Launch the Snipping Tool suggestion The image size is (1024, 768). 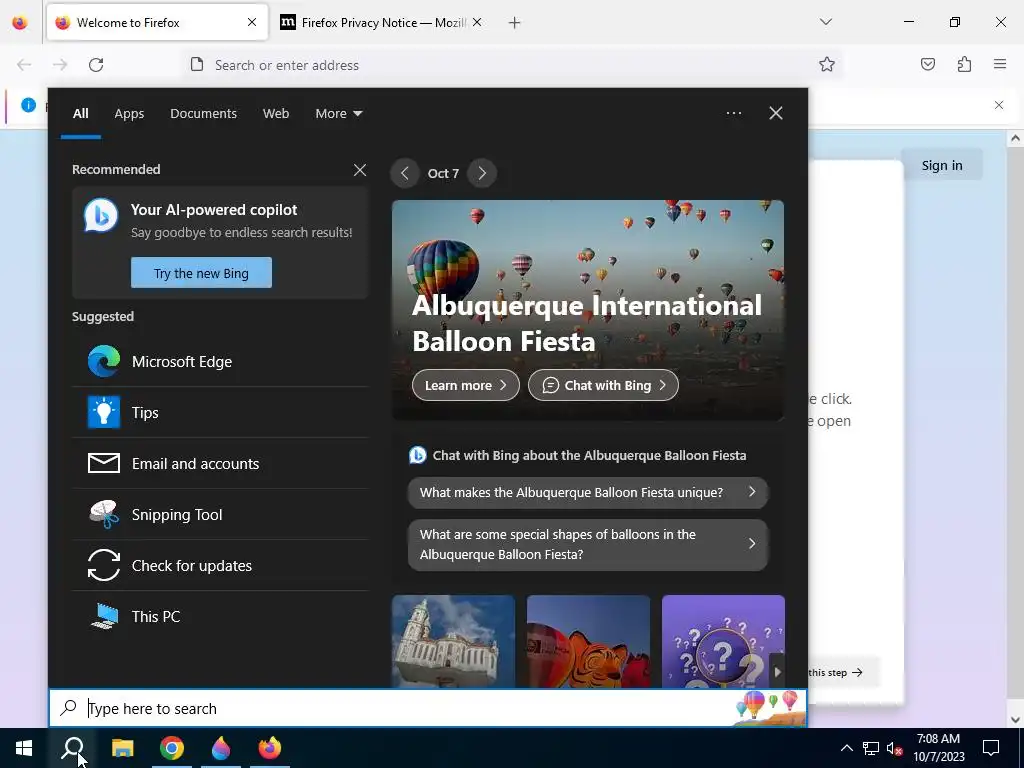pyautogui.click(x=220, y=515)
